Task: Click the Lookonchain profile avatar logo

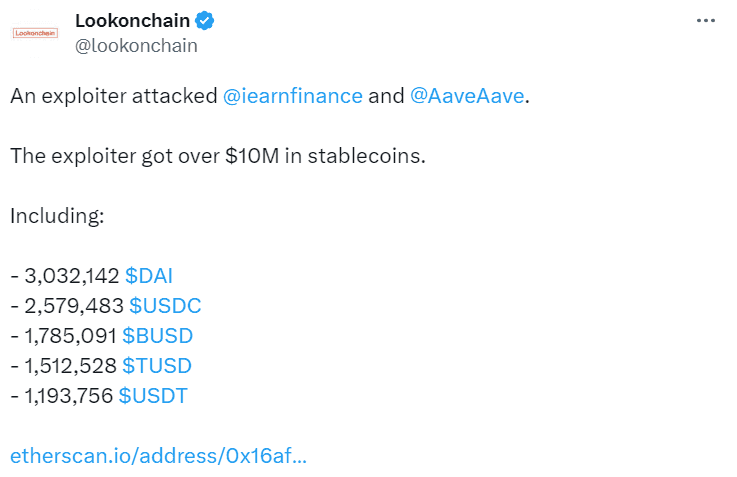Action: point(35,33)
